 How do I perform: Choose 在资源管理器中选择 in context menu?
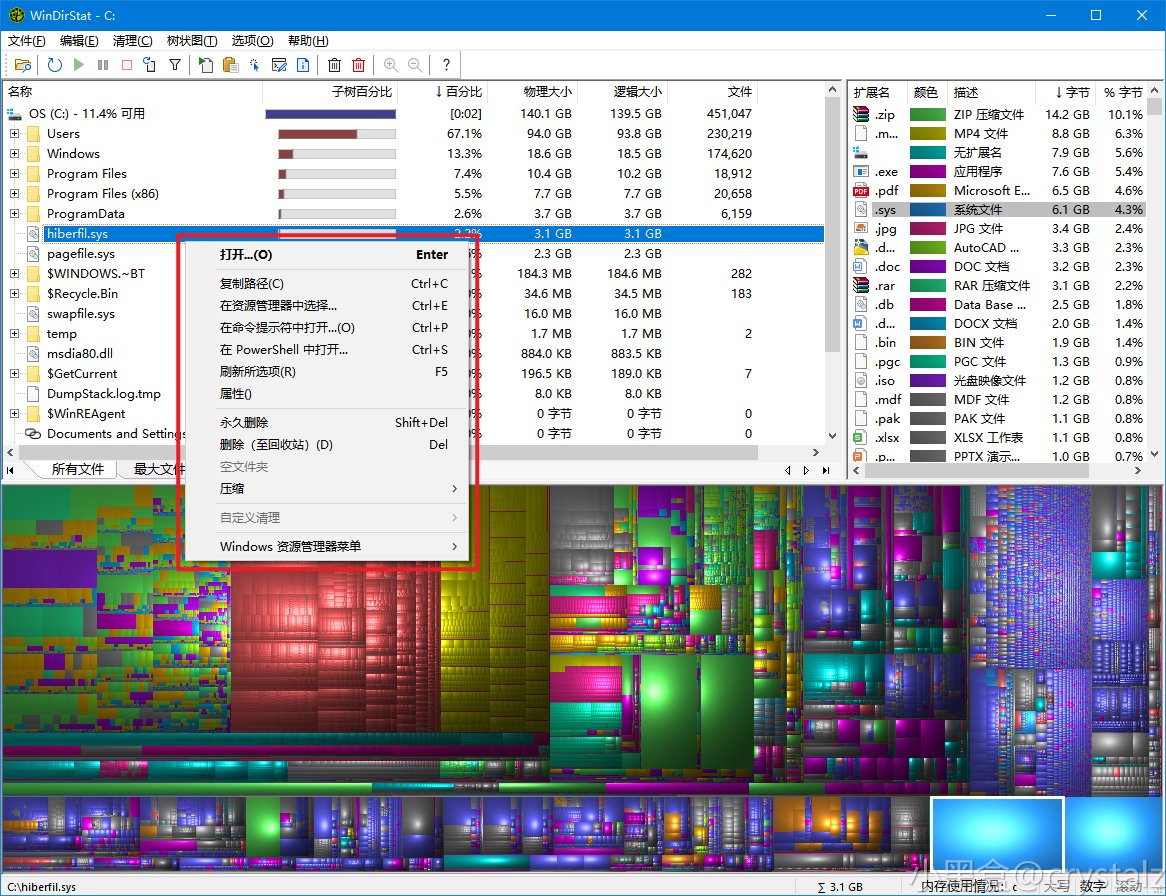coord(326,306)
